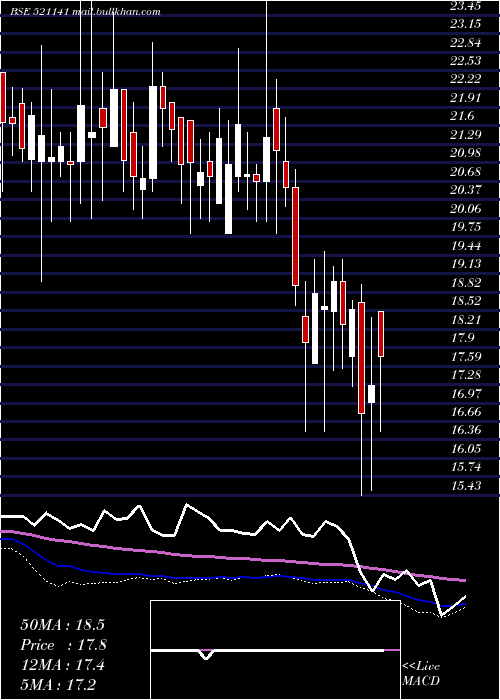Click the 20.68 price axis label
Viewport: 500px width, 700px height.
[x=466, y=171]
